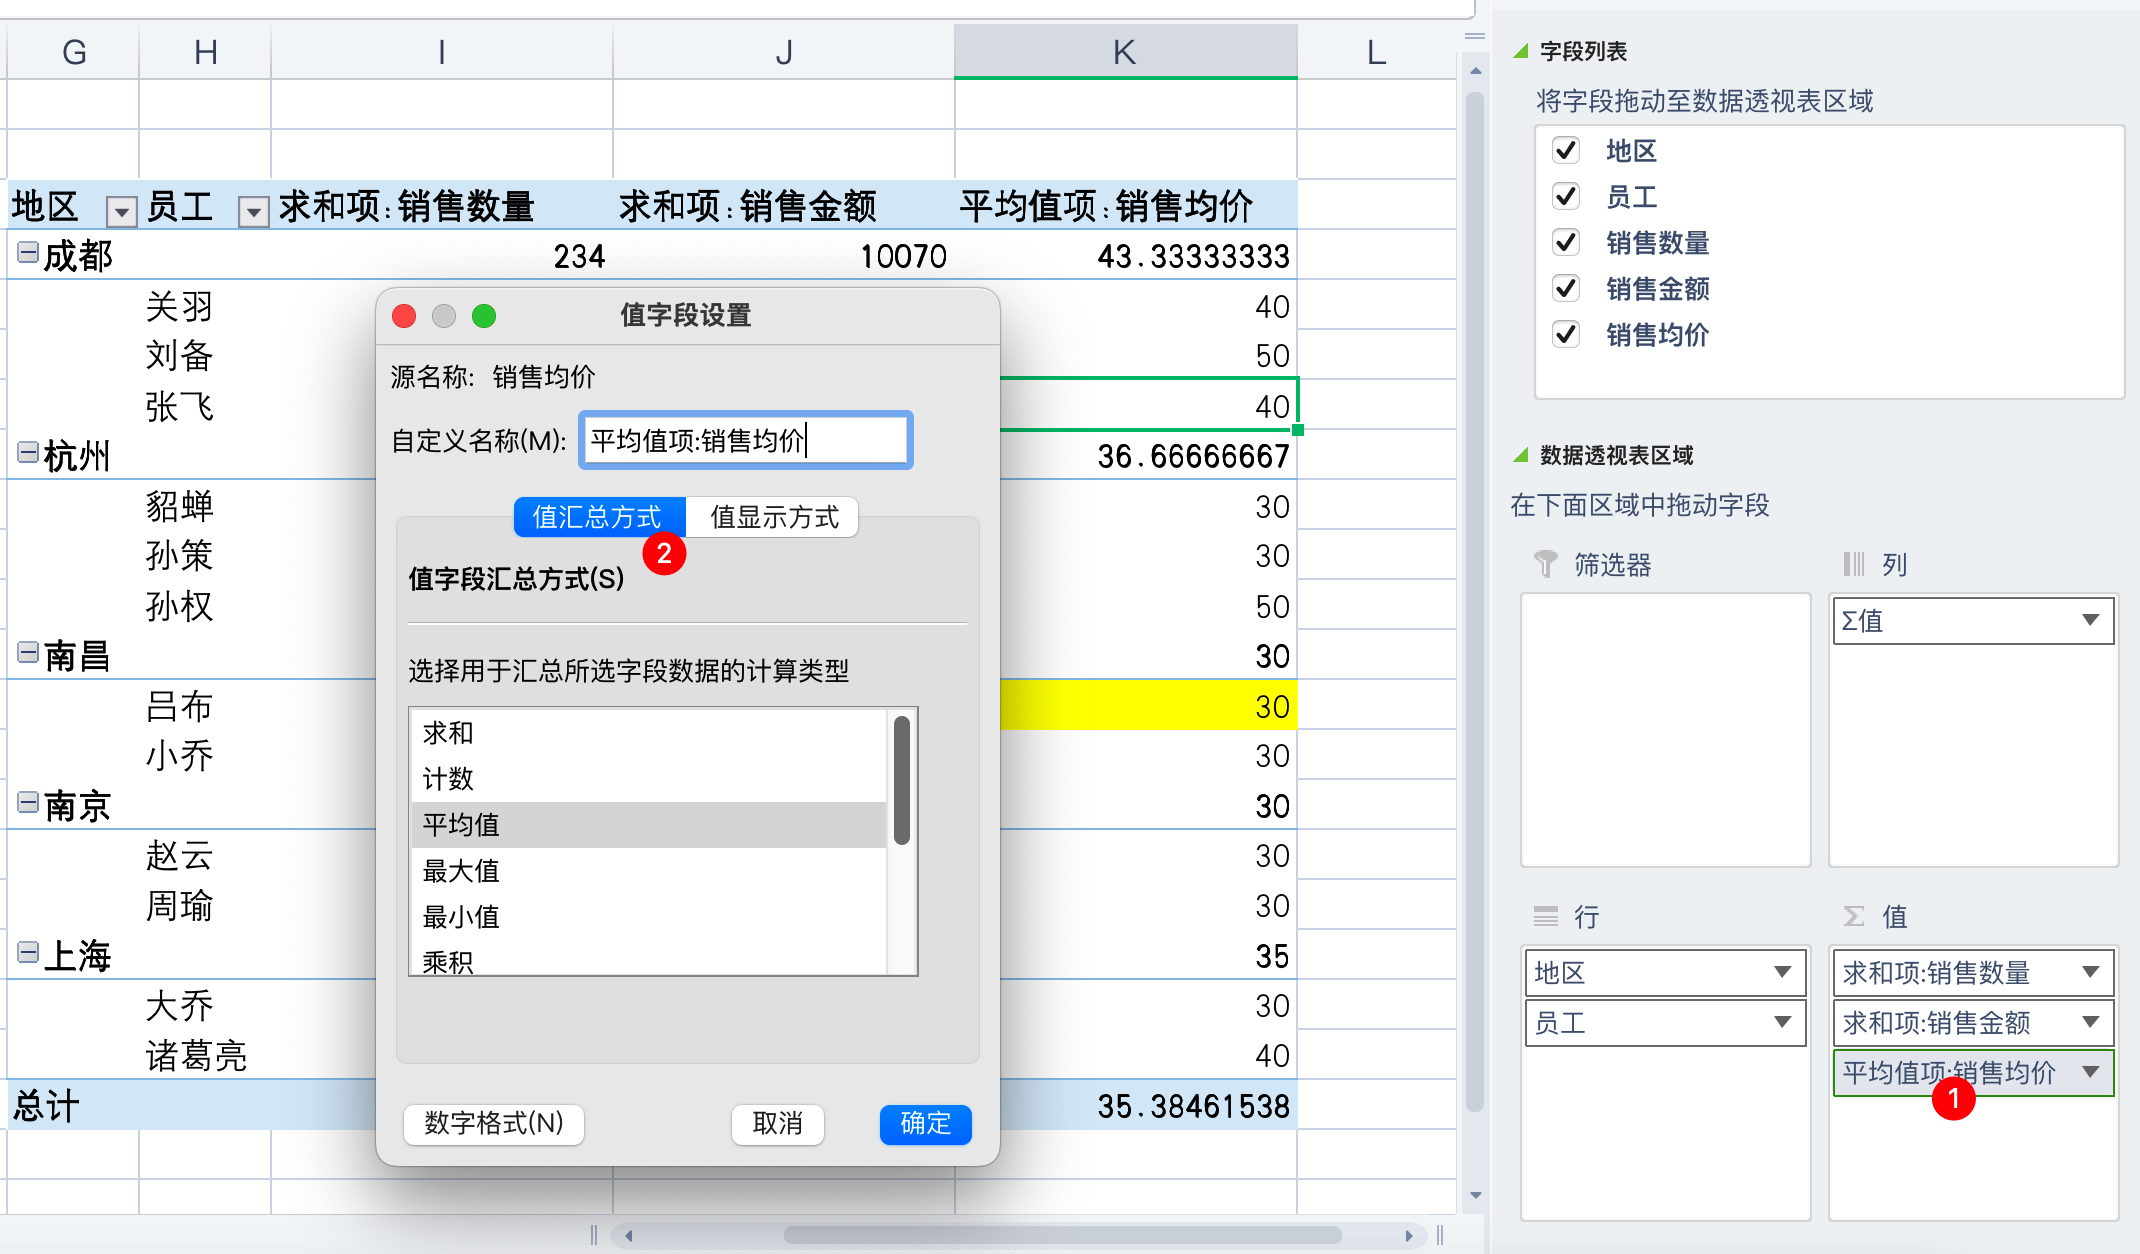This screenshot has height=1254, width=2140.
Task: Select 最大值 in the summary type list
Action: (461, 871)
